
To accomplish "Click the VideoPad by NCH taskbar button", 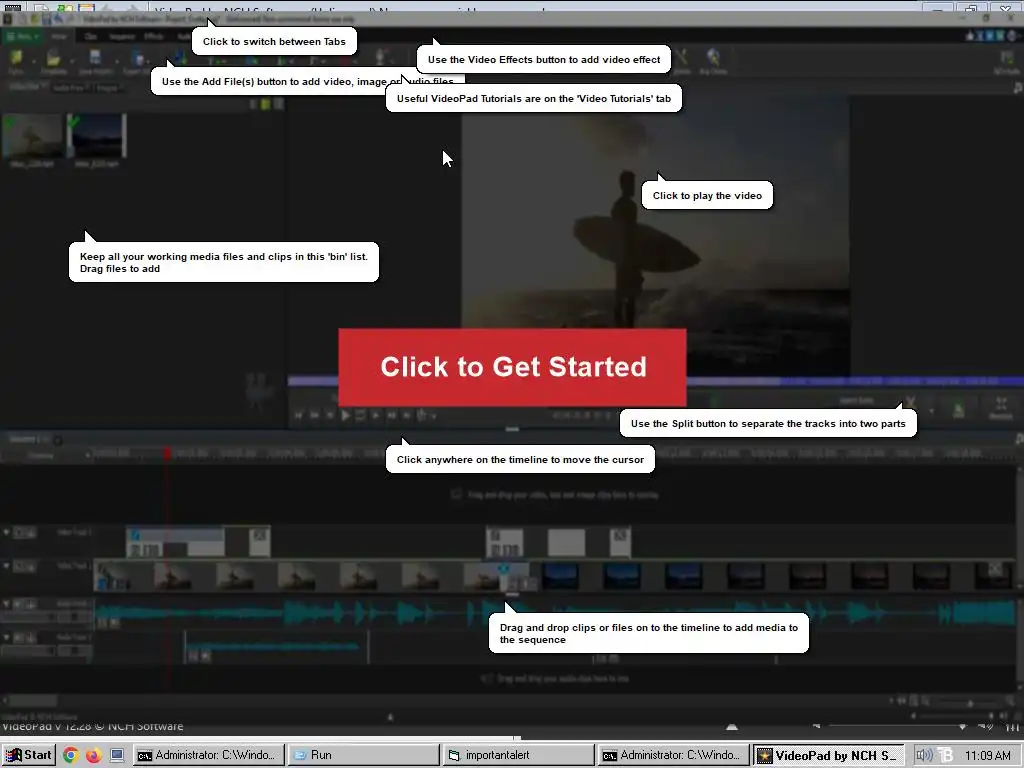I will pyautogui.click(x=829, y=755).
